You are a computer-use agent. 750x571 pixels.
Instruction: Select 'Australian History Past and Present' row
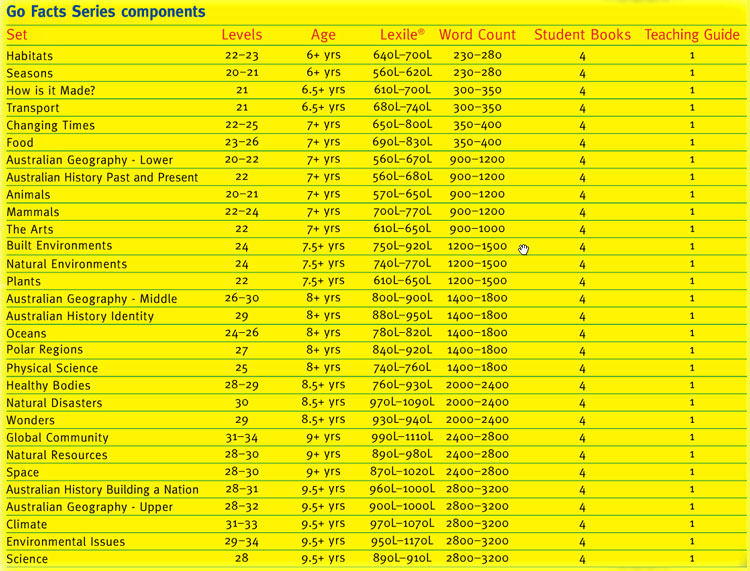click(376, 177)
